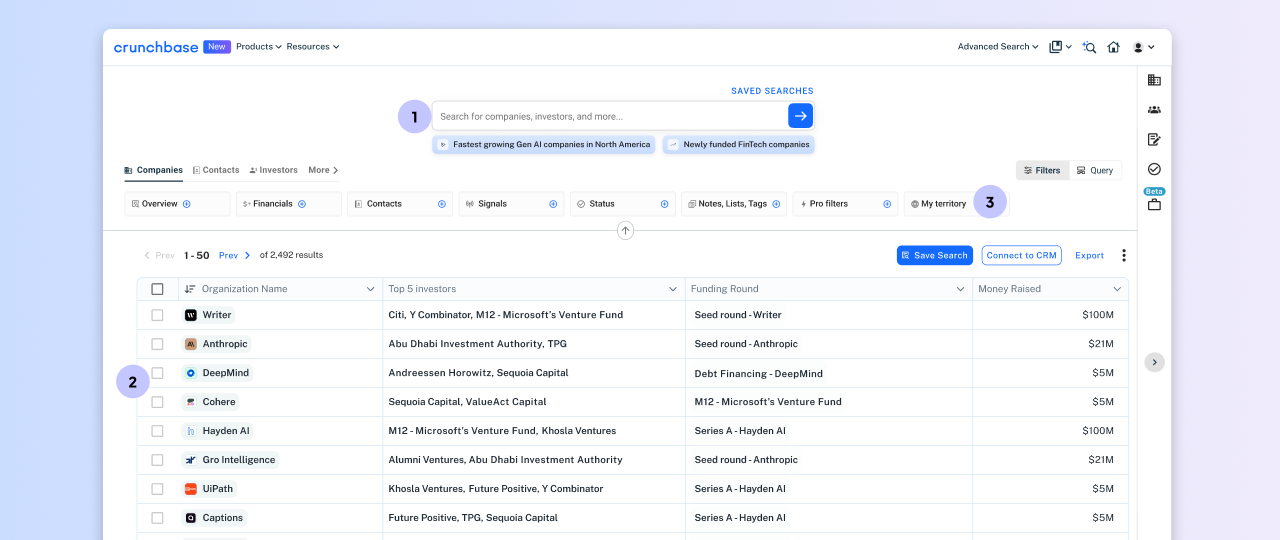Add a Pro filters filter via plus icon
This screenshot has width=1280, height=540.
click(887, 204)
